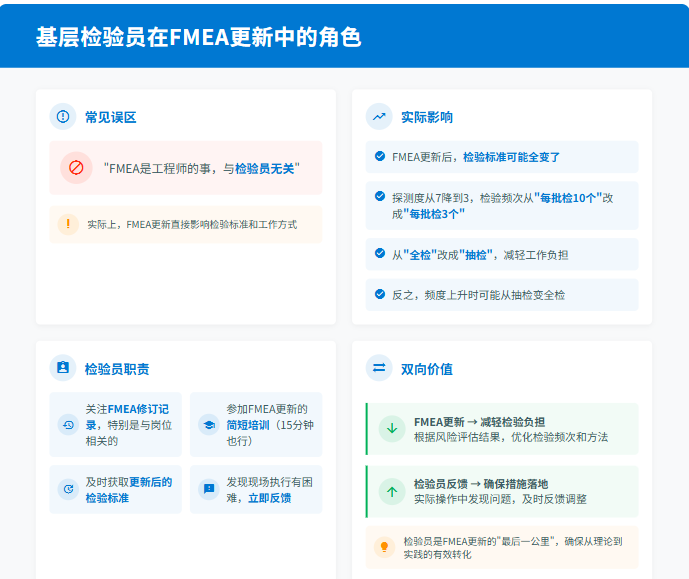Click the page title 基层检验员在FMEA更新中的角色
This screenshot has width=689, height=579.
198,37
